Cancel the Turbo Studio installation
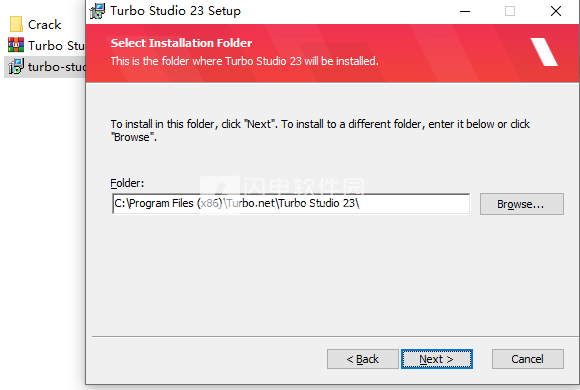The height and width of the screenshot is (390, 580). click(x=528, y=359)
